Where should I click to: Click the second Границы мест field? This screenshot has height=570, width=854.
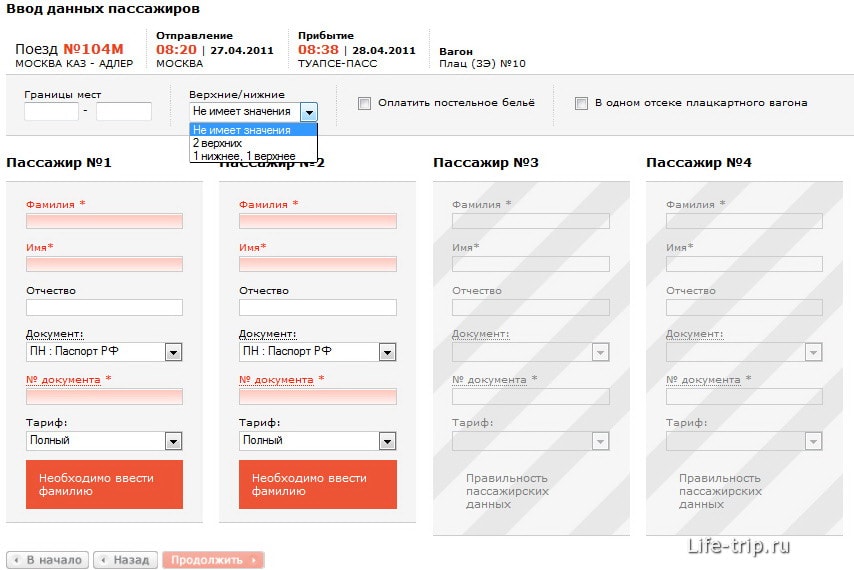[x=124, y=112]
